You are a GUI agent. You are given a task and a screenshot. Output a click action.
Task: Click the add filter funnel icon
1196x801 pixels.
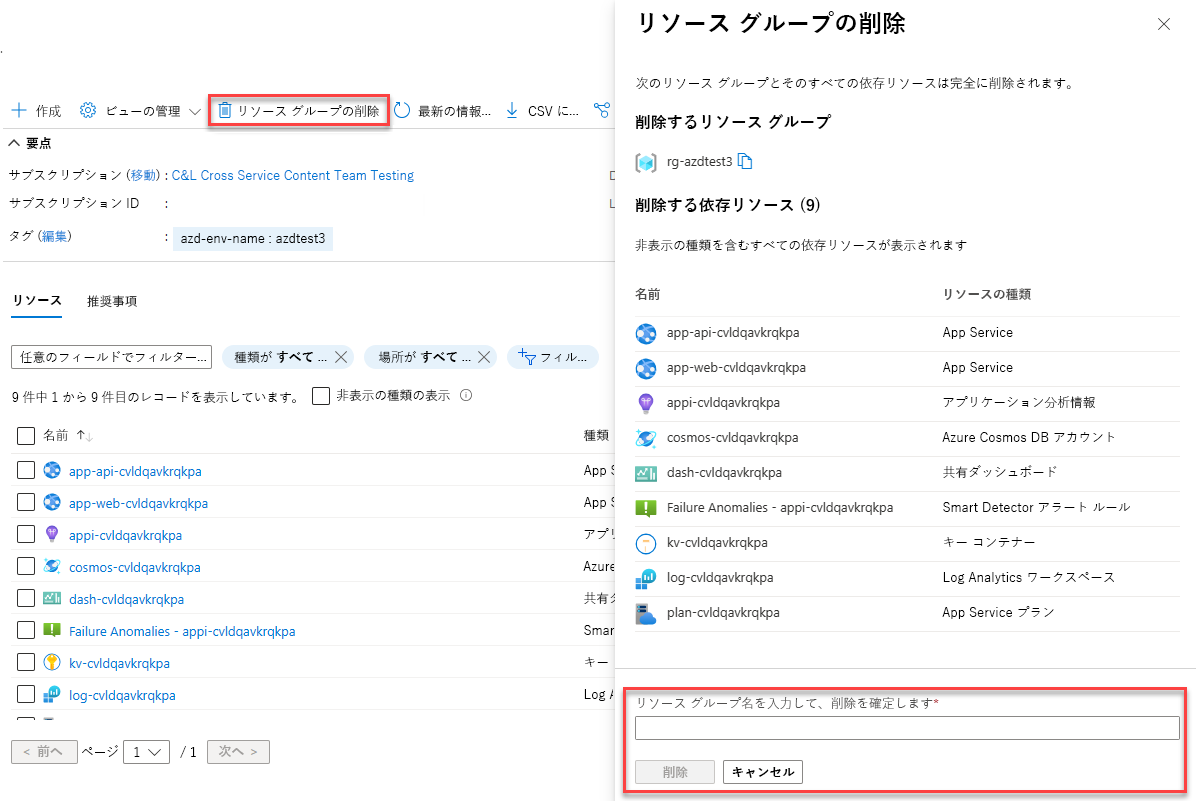click(x=526, y=356)
